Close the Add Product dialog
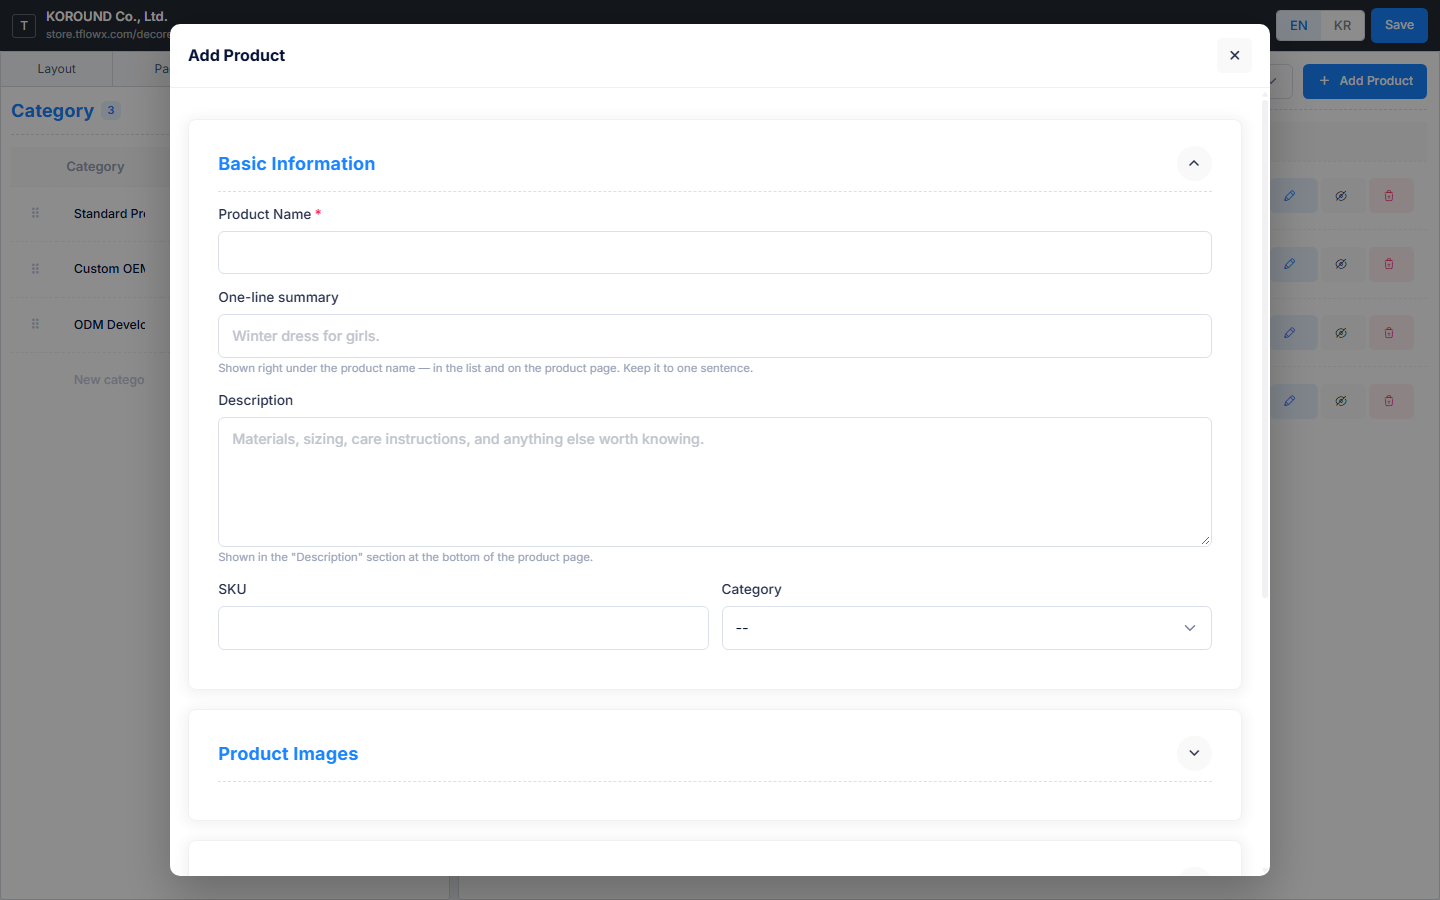Viewport: 1440px width, 900px height. pyautogui.click(x=1234, y=55)
